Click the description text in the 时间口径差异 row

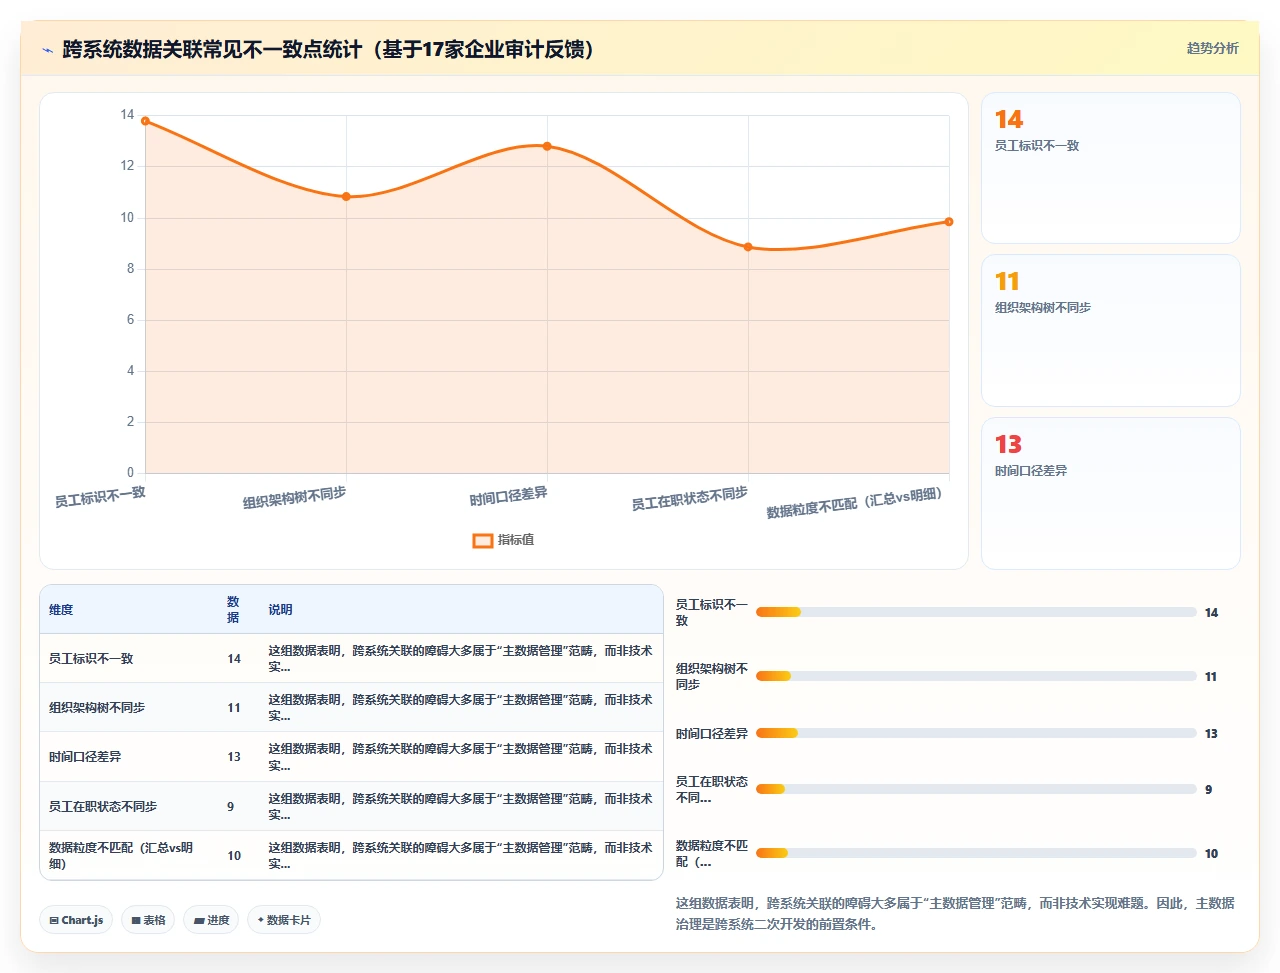pyautogui.click(x=460, y=757)
